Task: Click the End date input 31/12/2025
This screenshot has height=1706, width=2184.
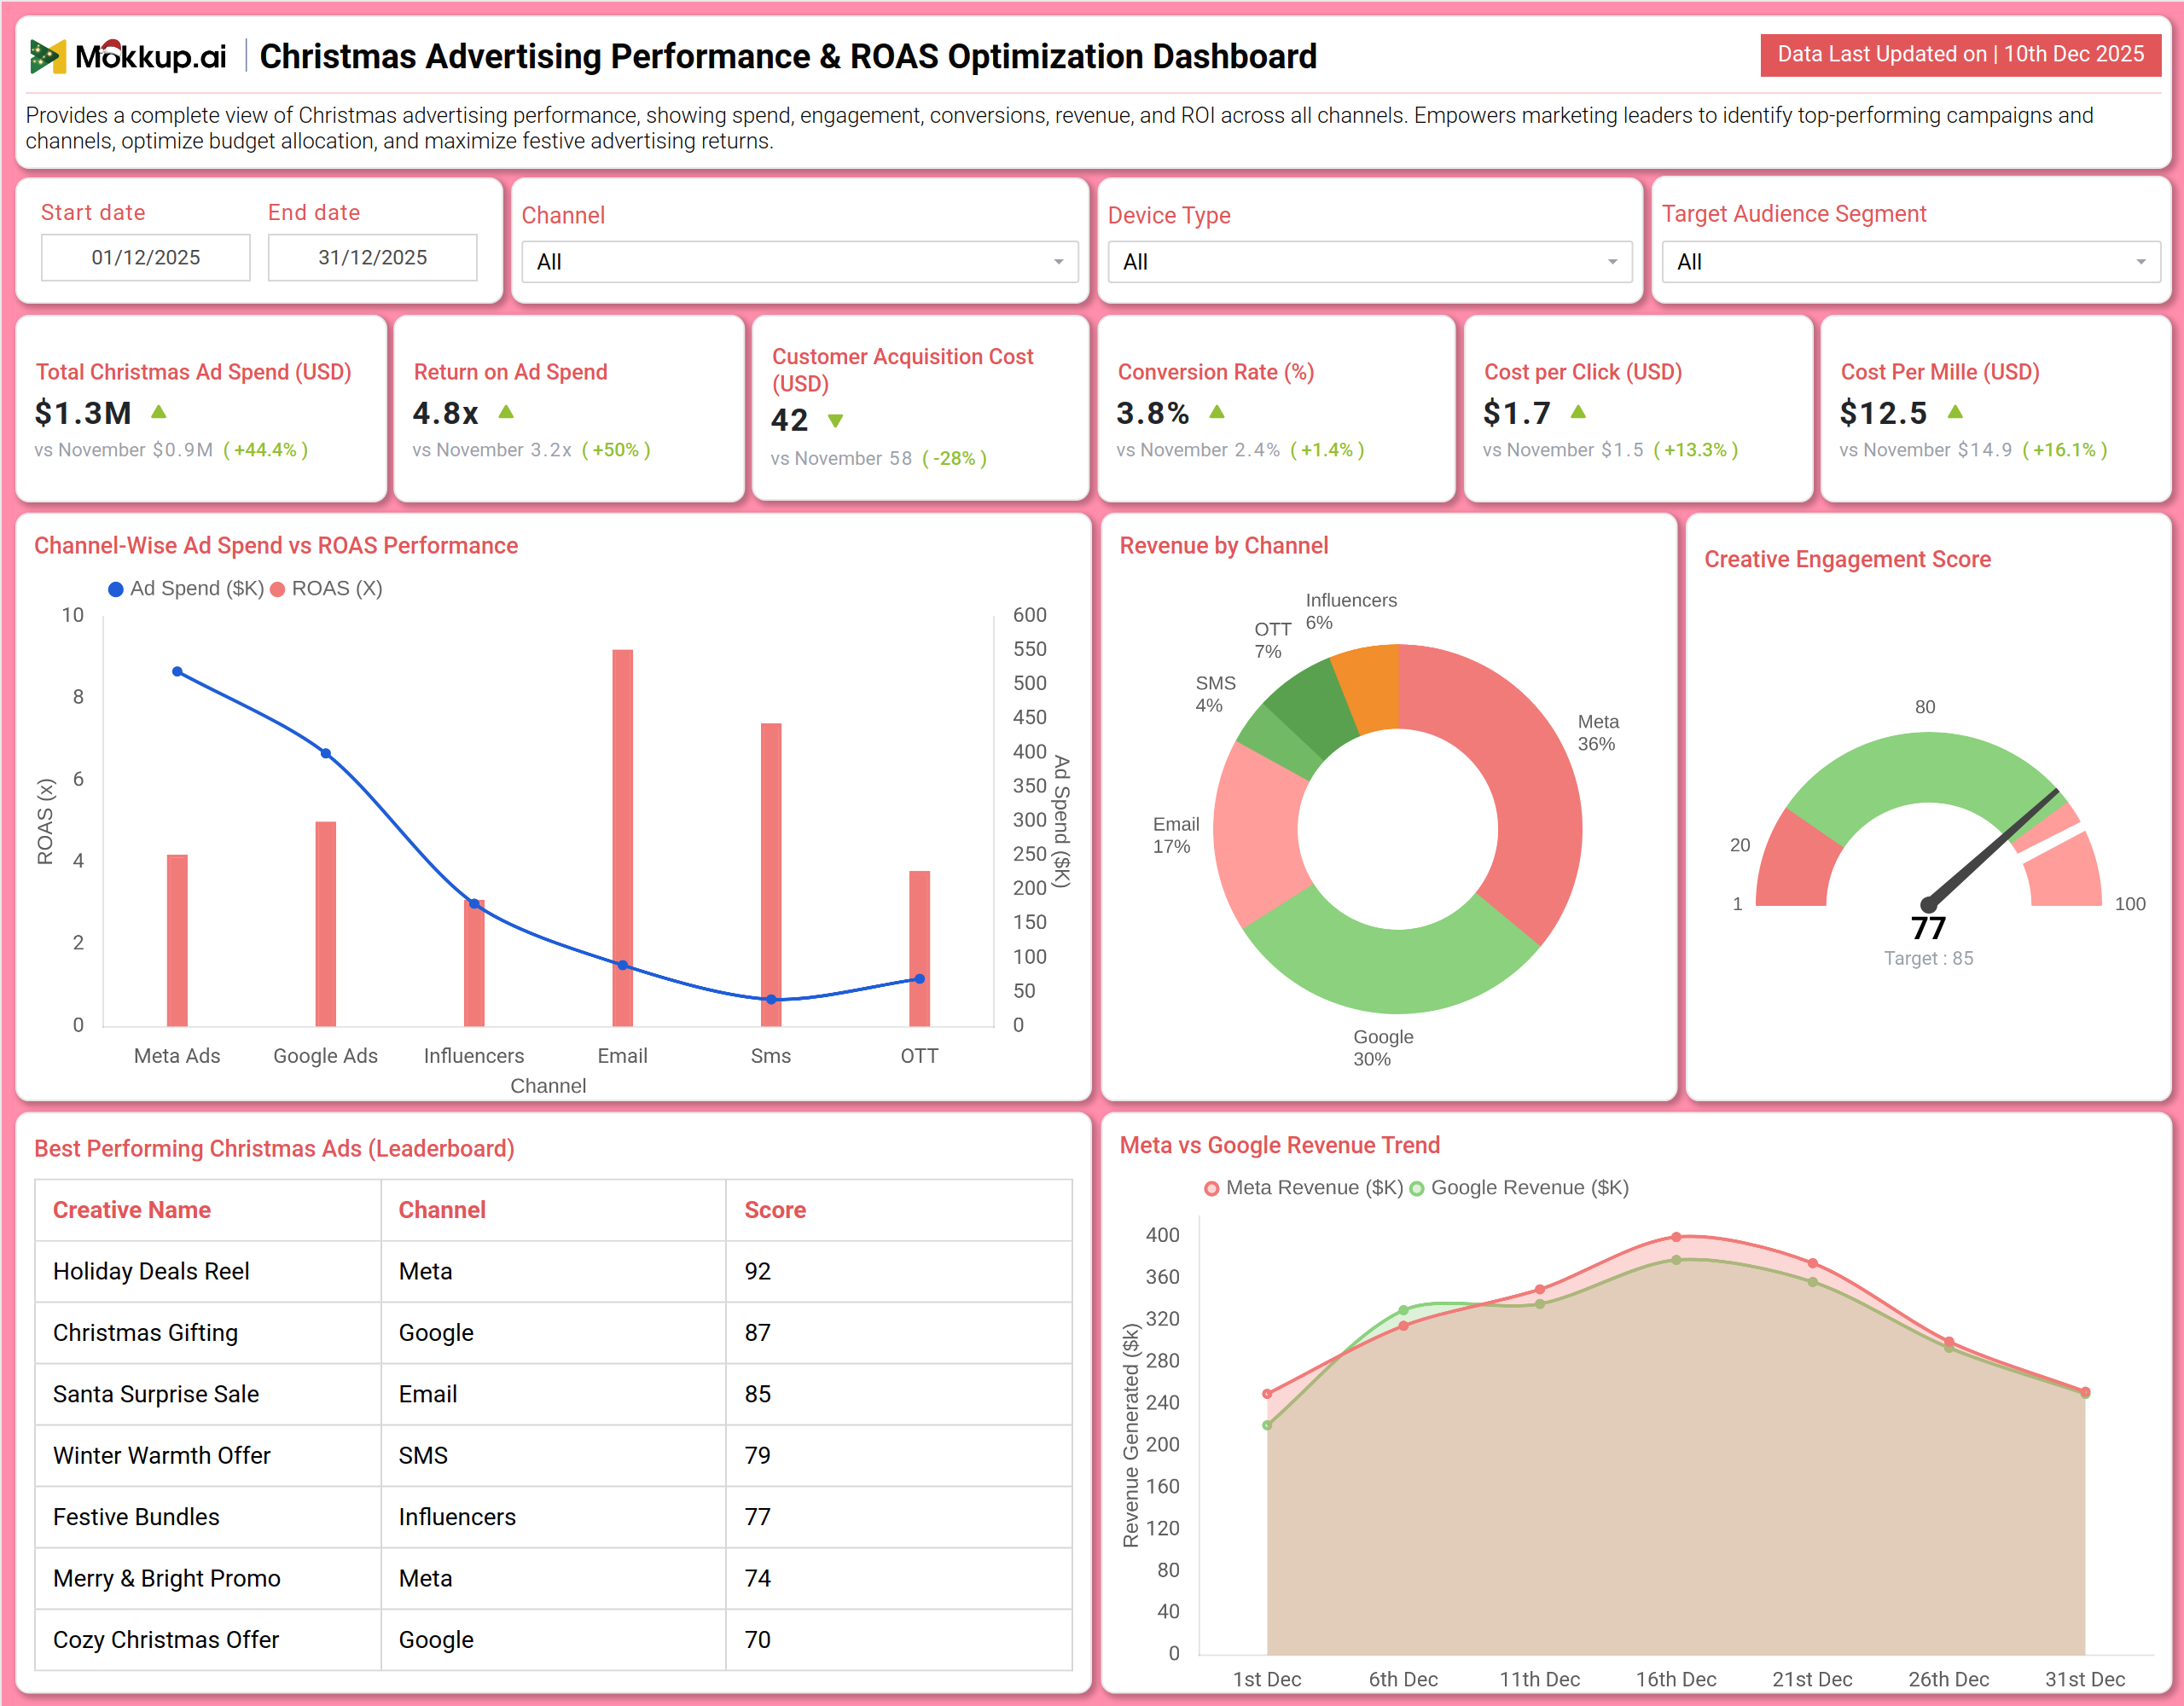Action: pos(373,258)
